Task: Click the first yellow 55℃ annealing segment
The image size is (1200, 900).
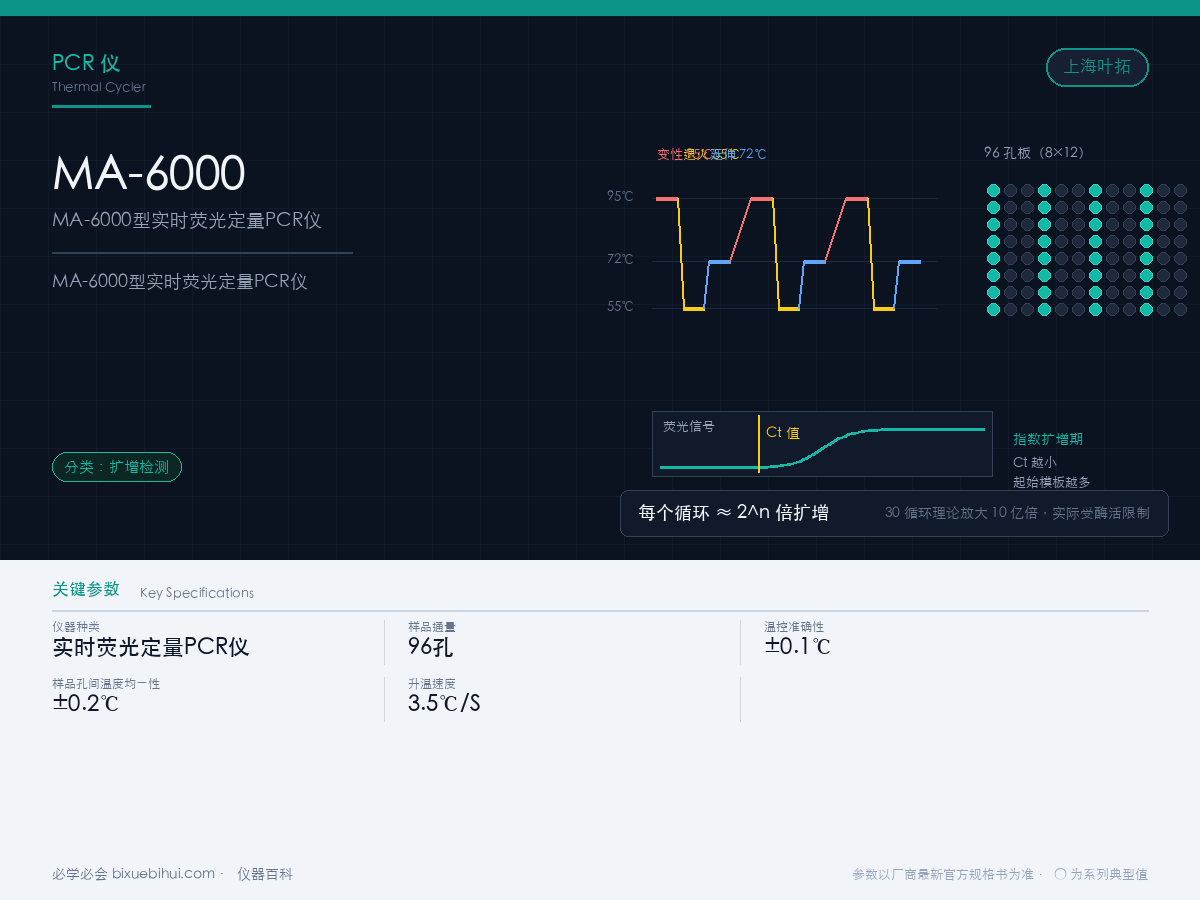Action: pyautogui.click(x=694, y=309)
